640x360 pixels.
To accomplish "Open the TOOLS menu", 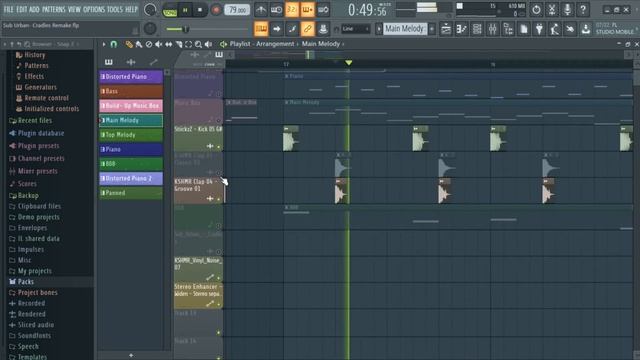I will [115, 9].
